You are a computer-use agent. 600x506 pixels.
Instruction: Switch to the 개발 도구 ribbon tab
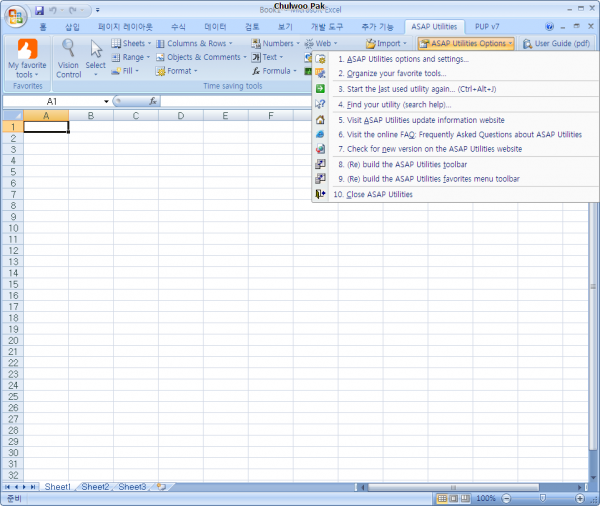[326, 26]
